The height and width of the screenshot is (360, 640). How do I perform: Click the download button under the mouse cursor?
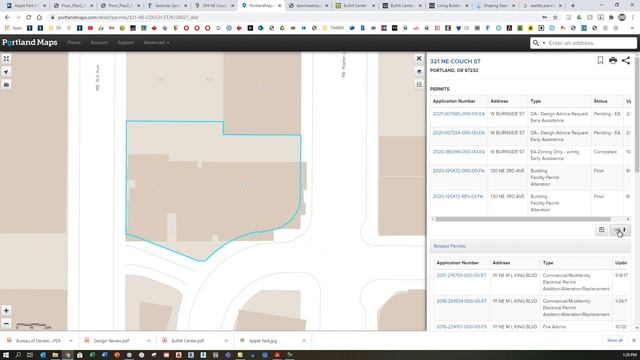pos(620,230)
